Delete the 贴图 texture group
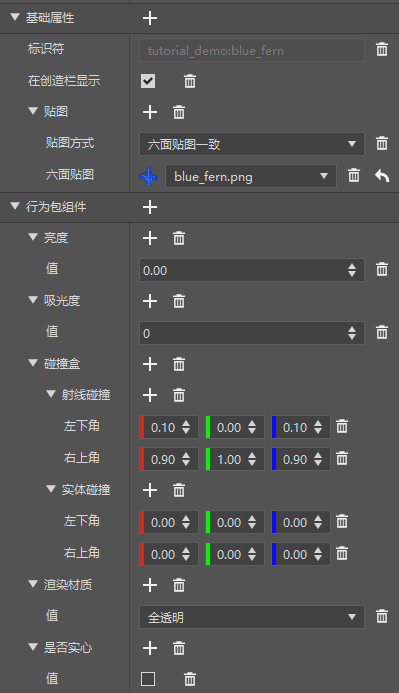Viewport: 399px width, 693px height. pos(179,112)
